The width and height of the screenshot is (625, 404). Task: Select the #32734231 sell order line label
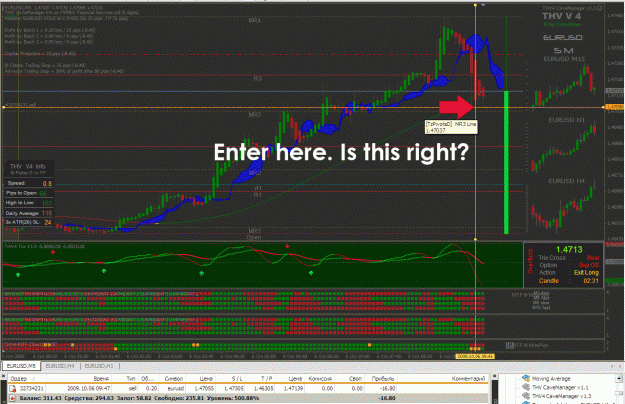coord(20,105)
